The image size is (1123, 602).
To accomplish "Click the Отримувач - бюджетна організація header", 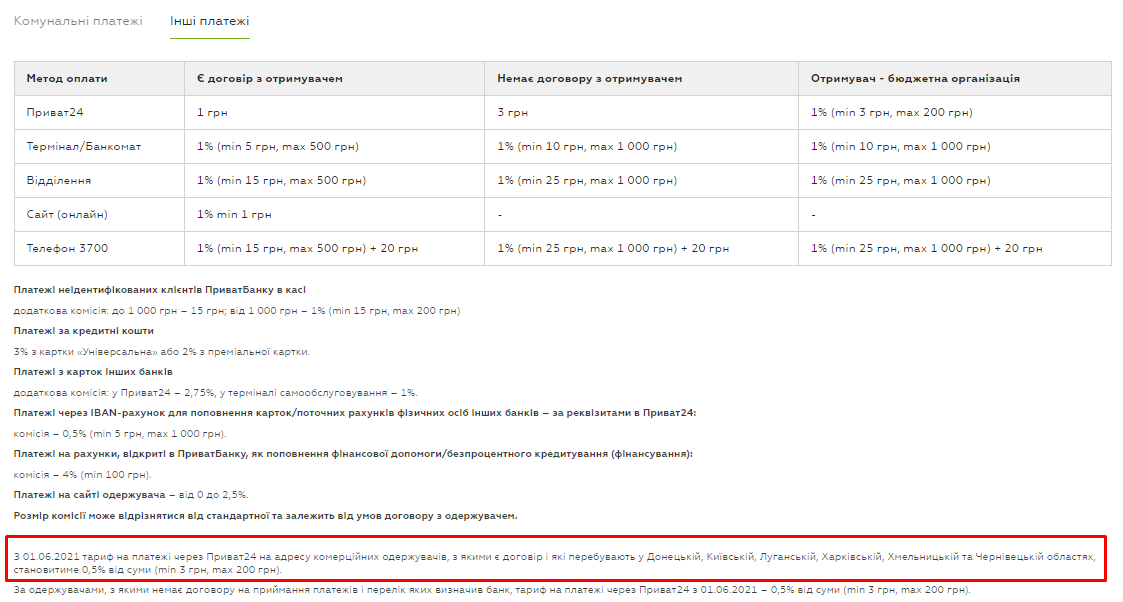I will coord(915,78).
